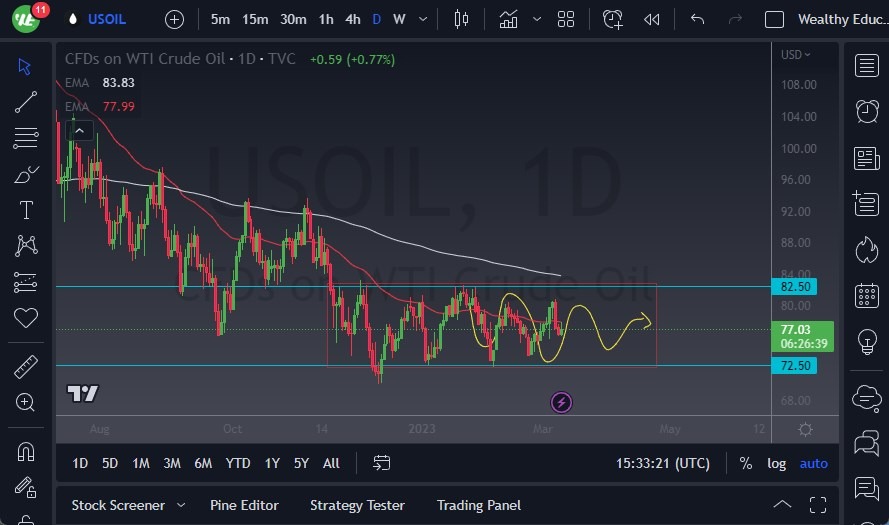Open the USD currency dropdown
This screenshot has height=525, width=889.
click(x=796, y=55)
